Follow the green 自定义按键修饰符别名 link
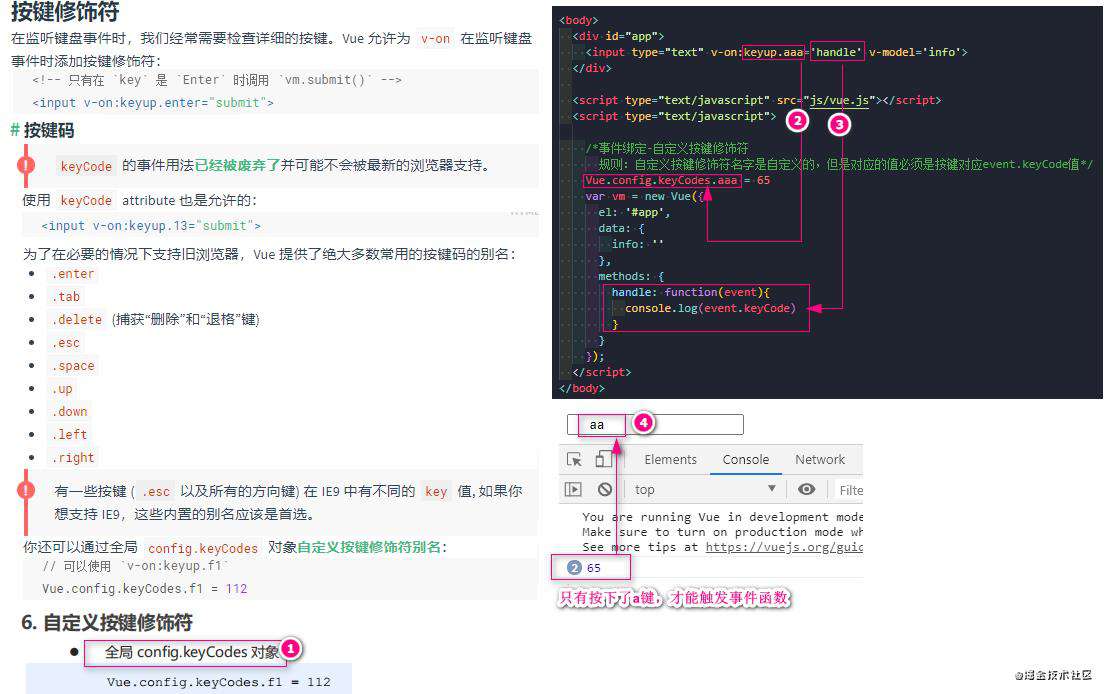The width and height of the screenshot is (1107, 694). point(369,547)
